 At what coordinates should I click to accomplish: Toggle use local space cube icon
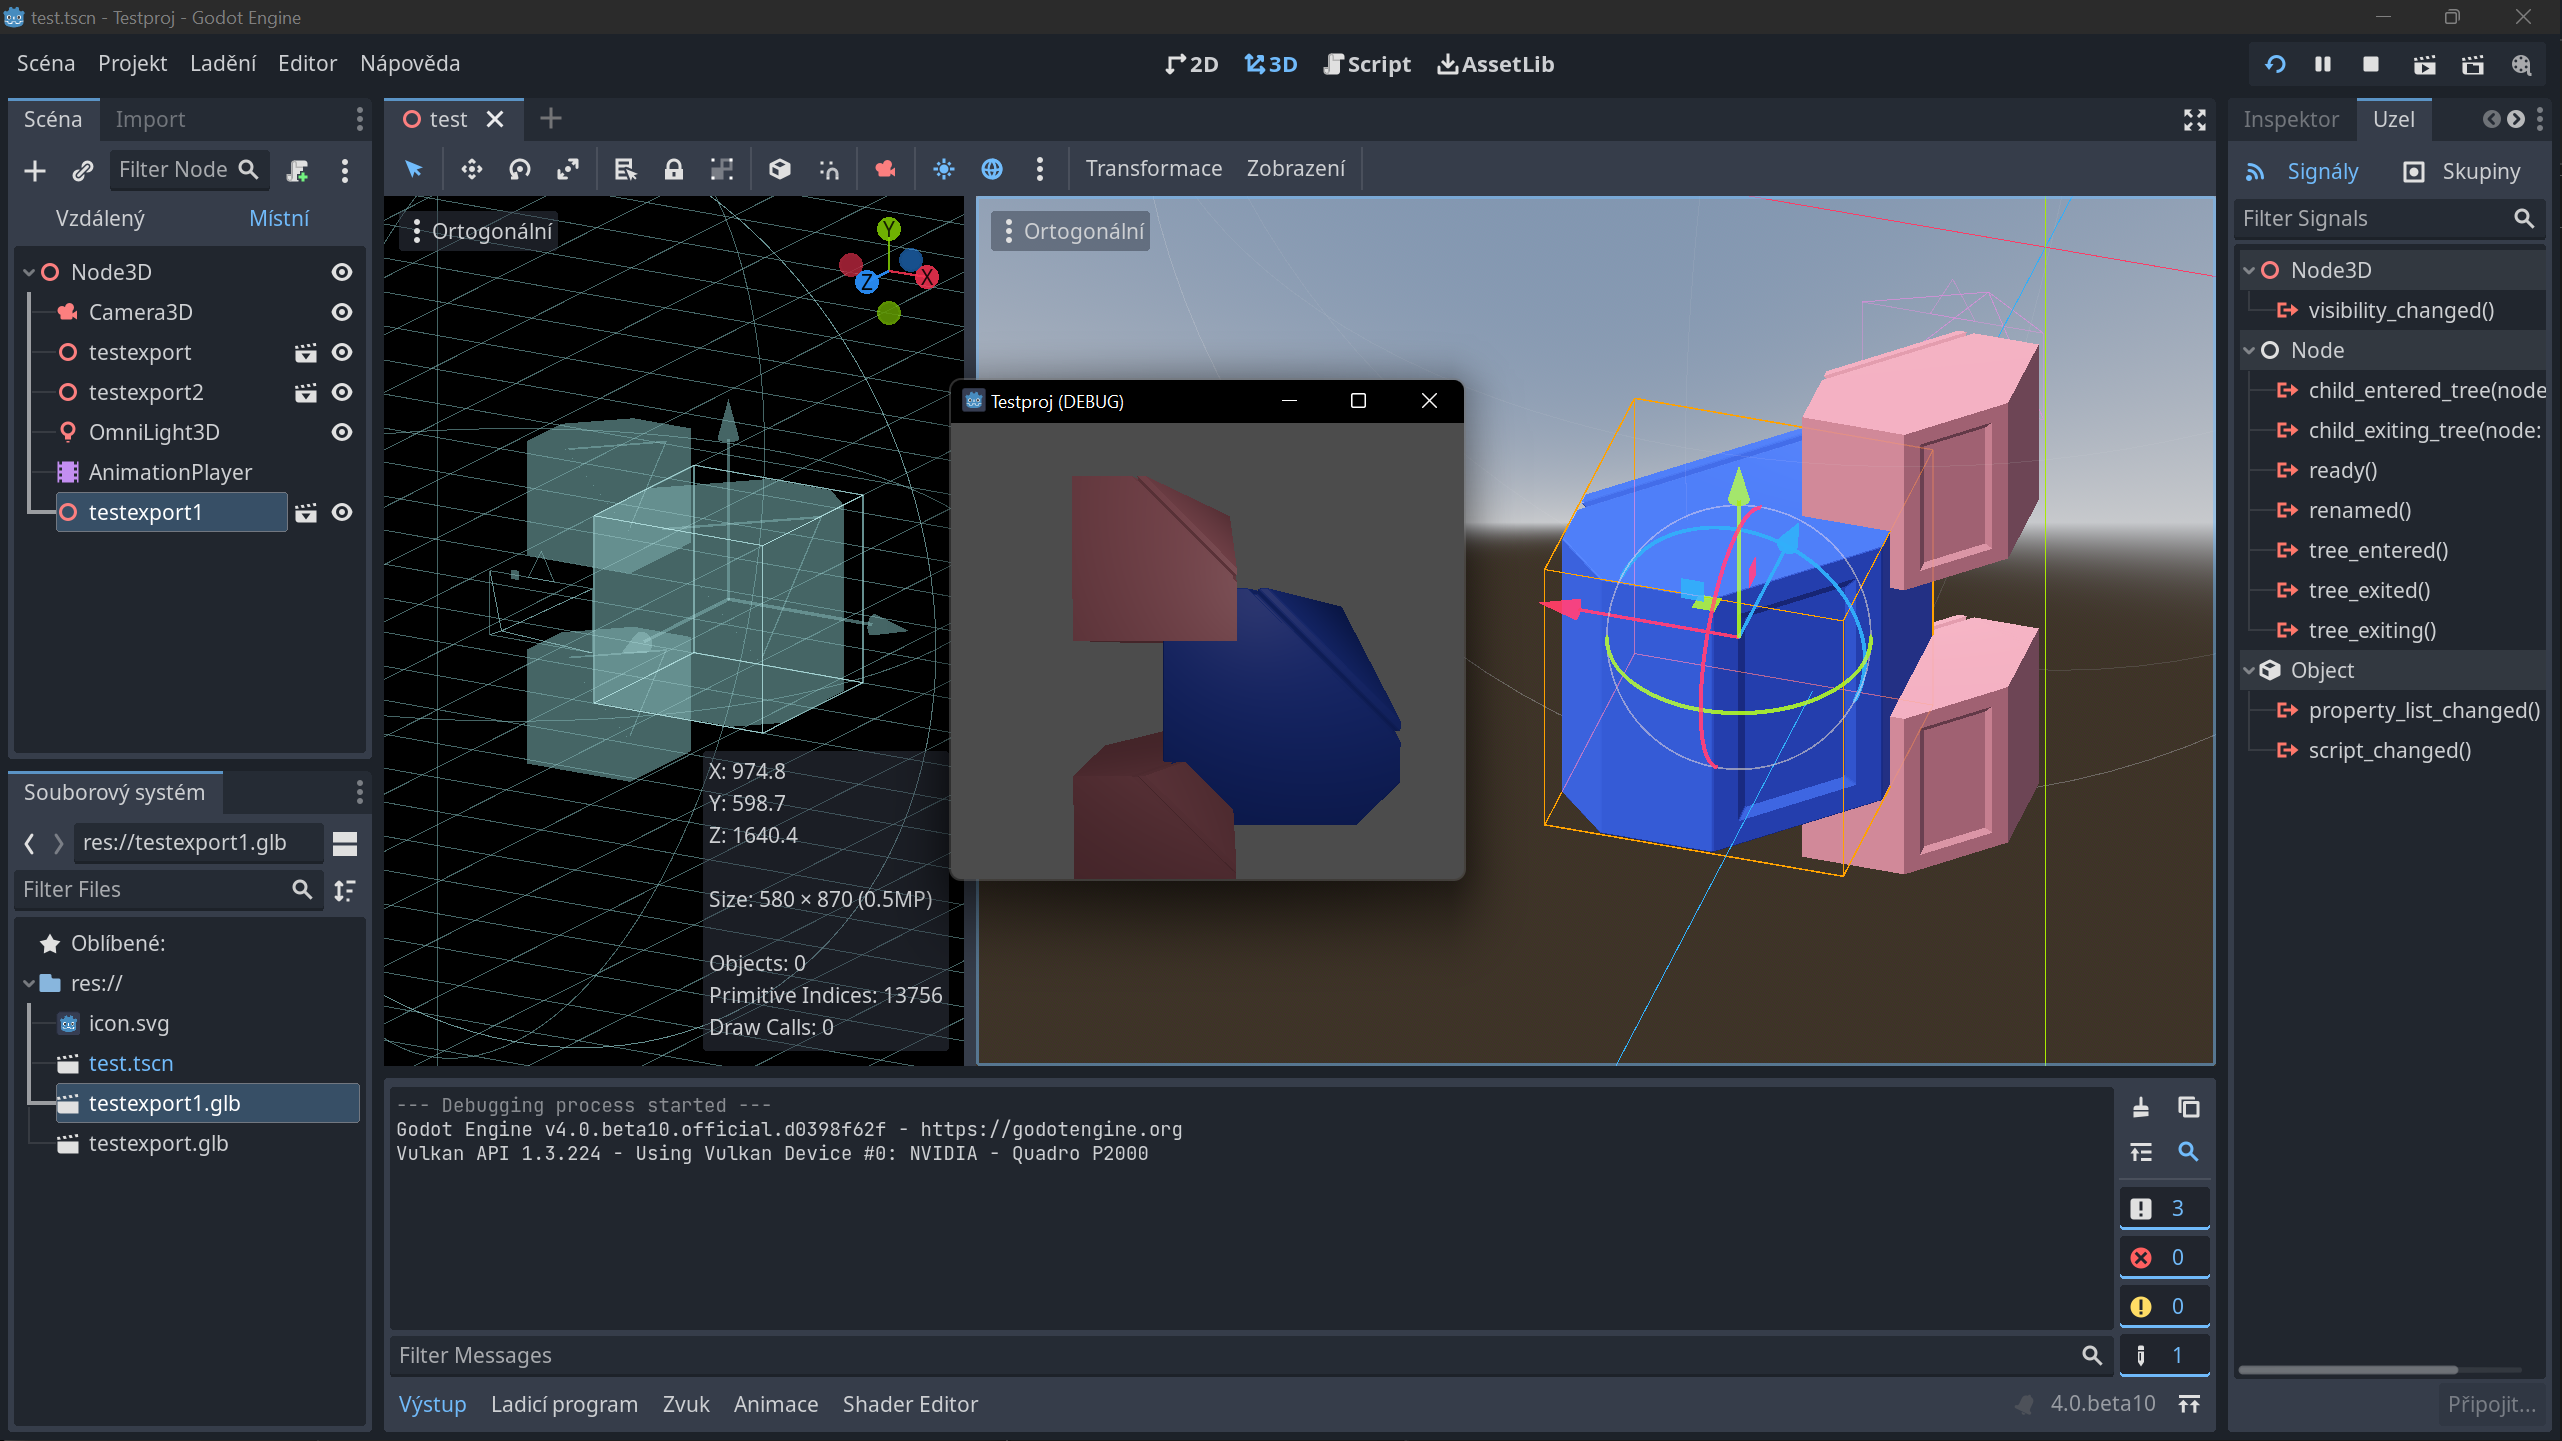point(779,169)
